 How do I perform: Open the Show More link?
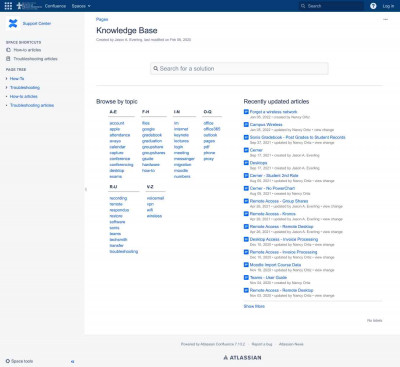tap(254, 306)
